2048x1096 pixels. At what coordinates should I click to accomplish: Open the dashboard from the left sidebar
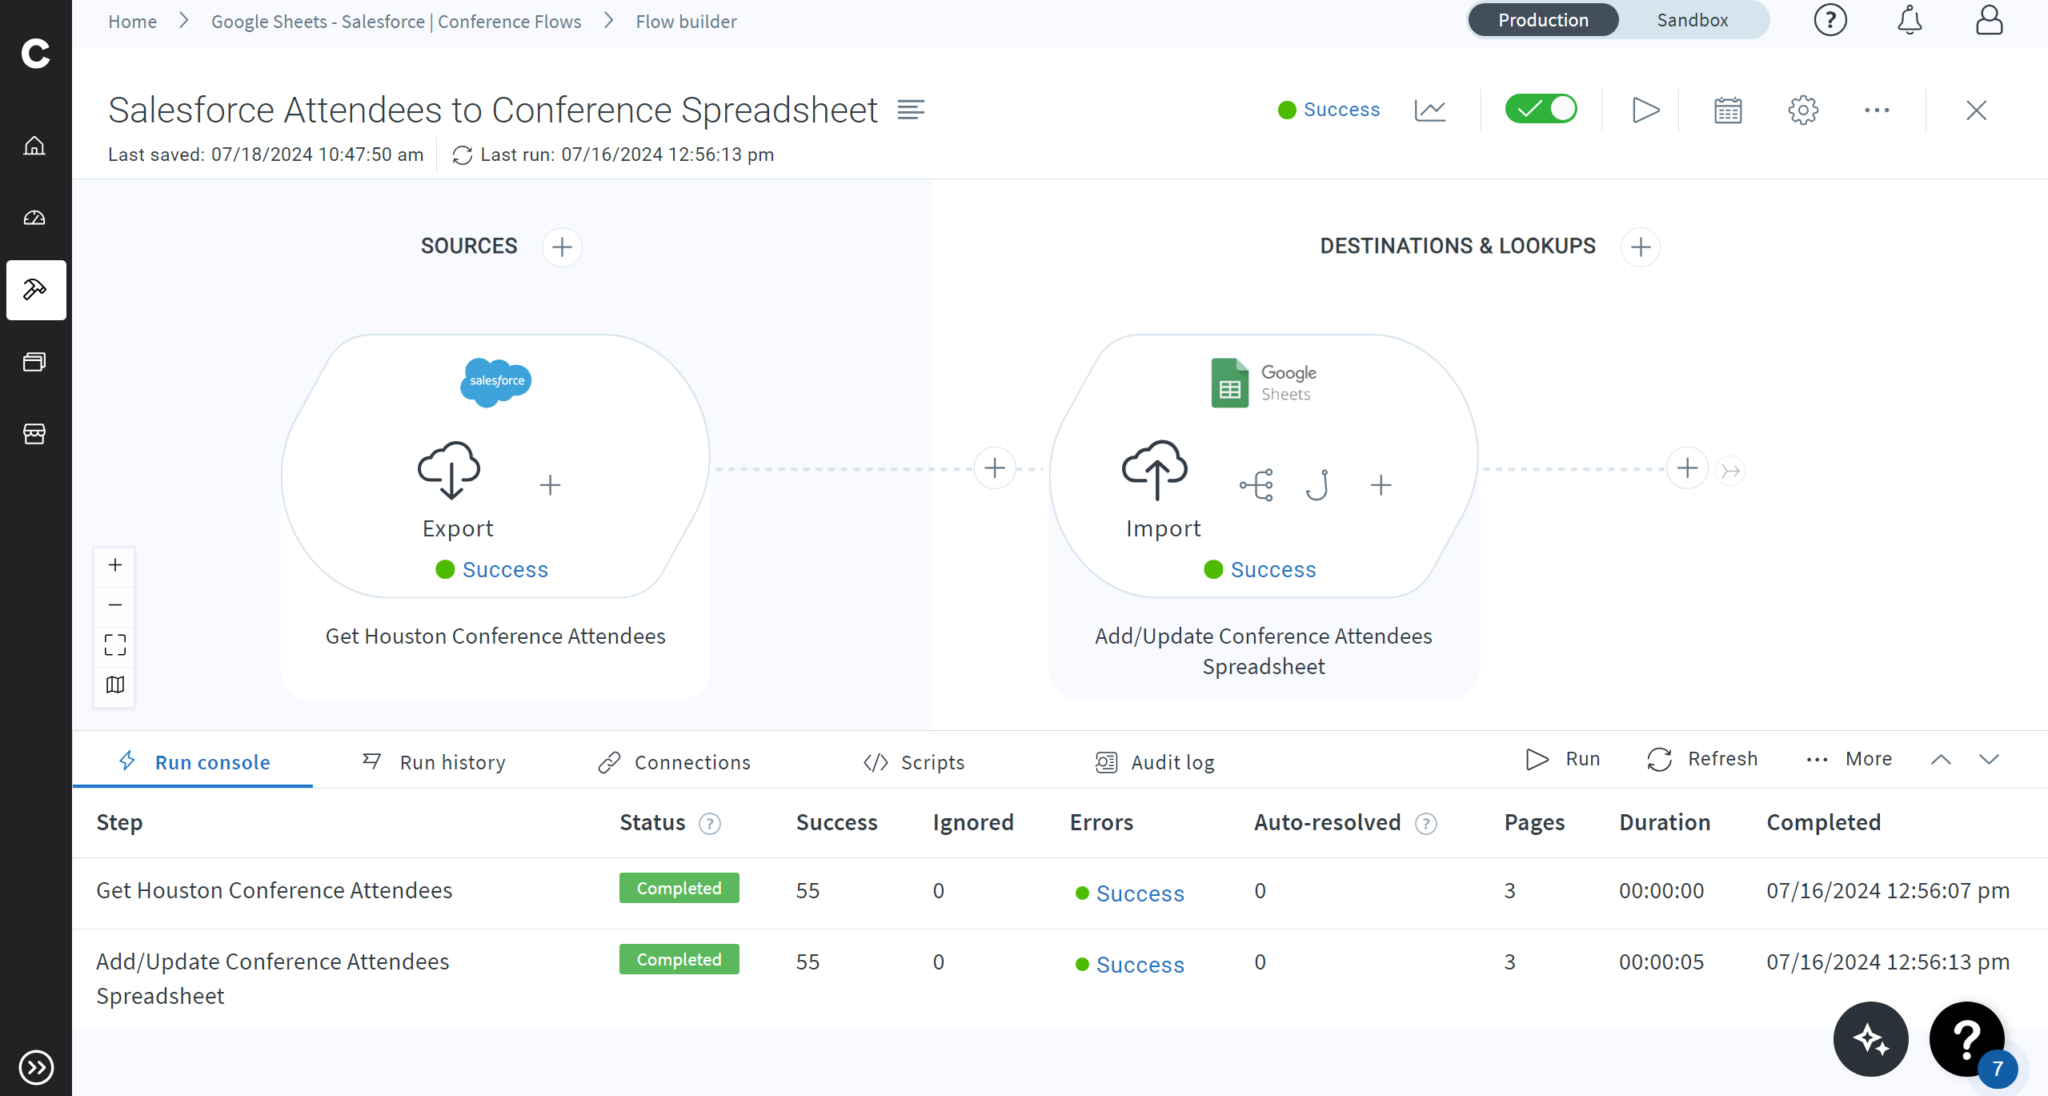tap(36, 217)
